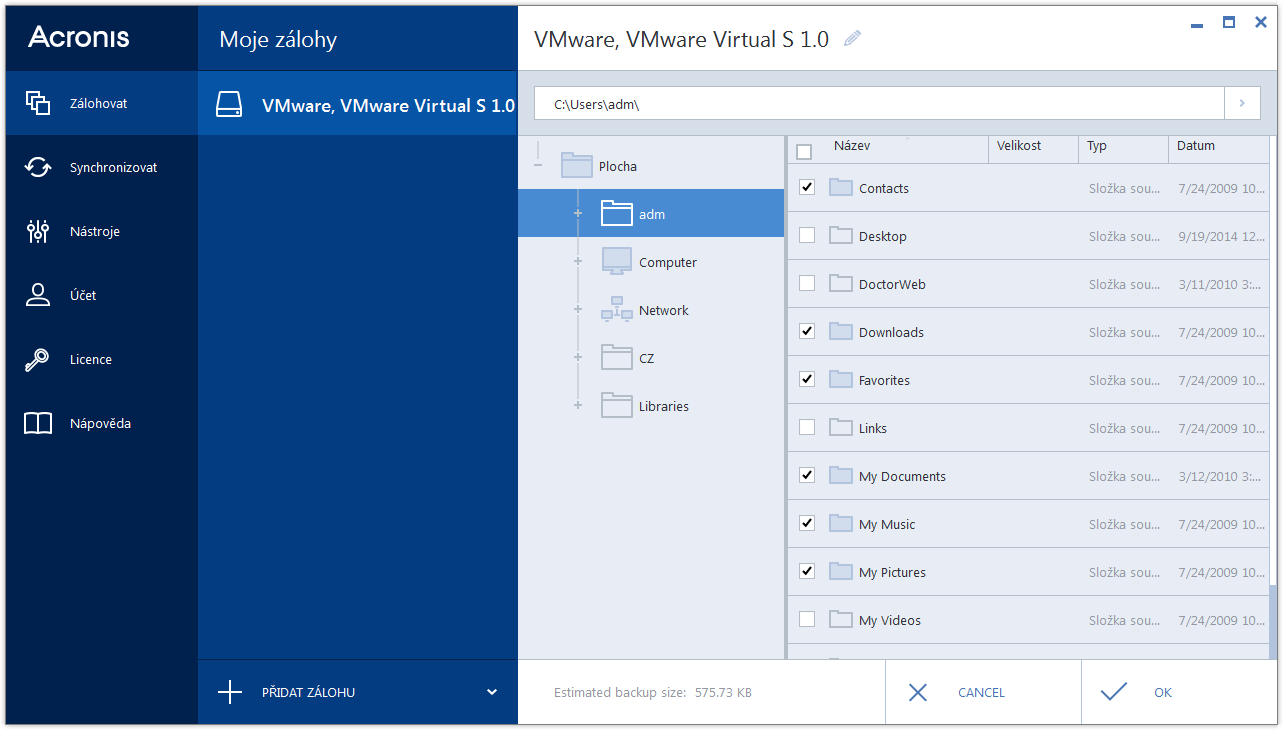Viewport: 1283px width, 730px height.
Task: Select the My Pictures folder name
Action: pyautogui.click(x=892, y=572)
